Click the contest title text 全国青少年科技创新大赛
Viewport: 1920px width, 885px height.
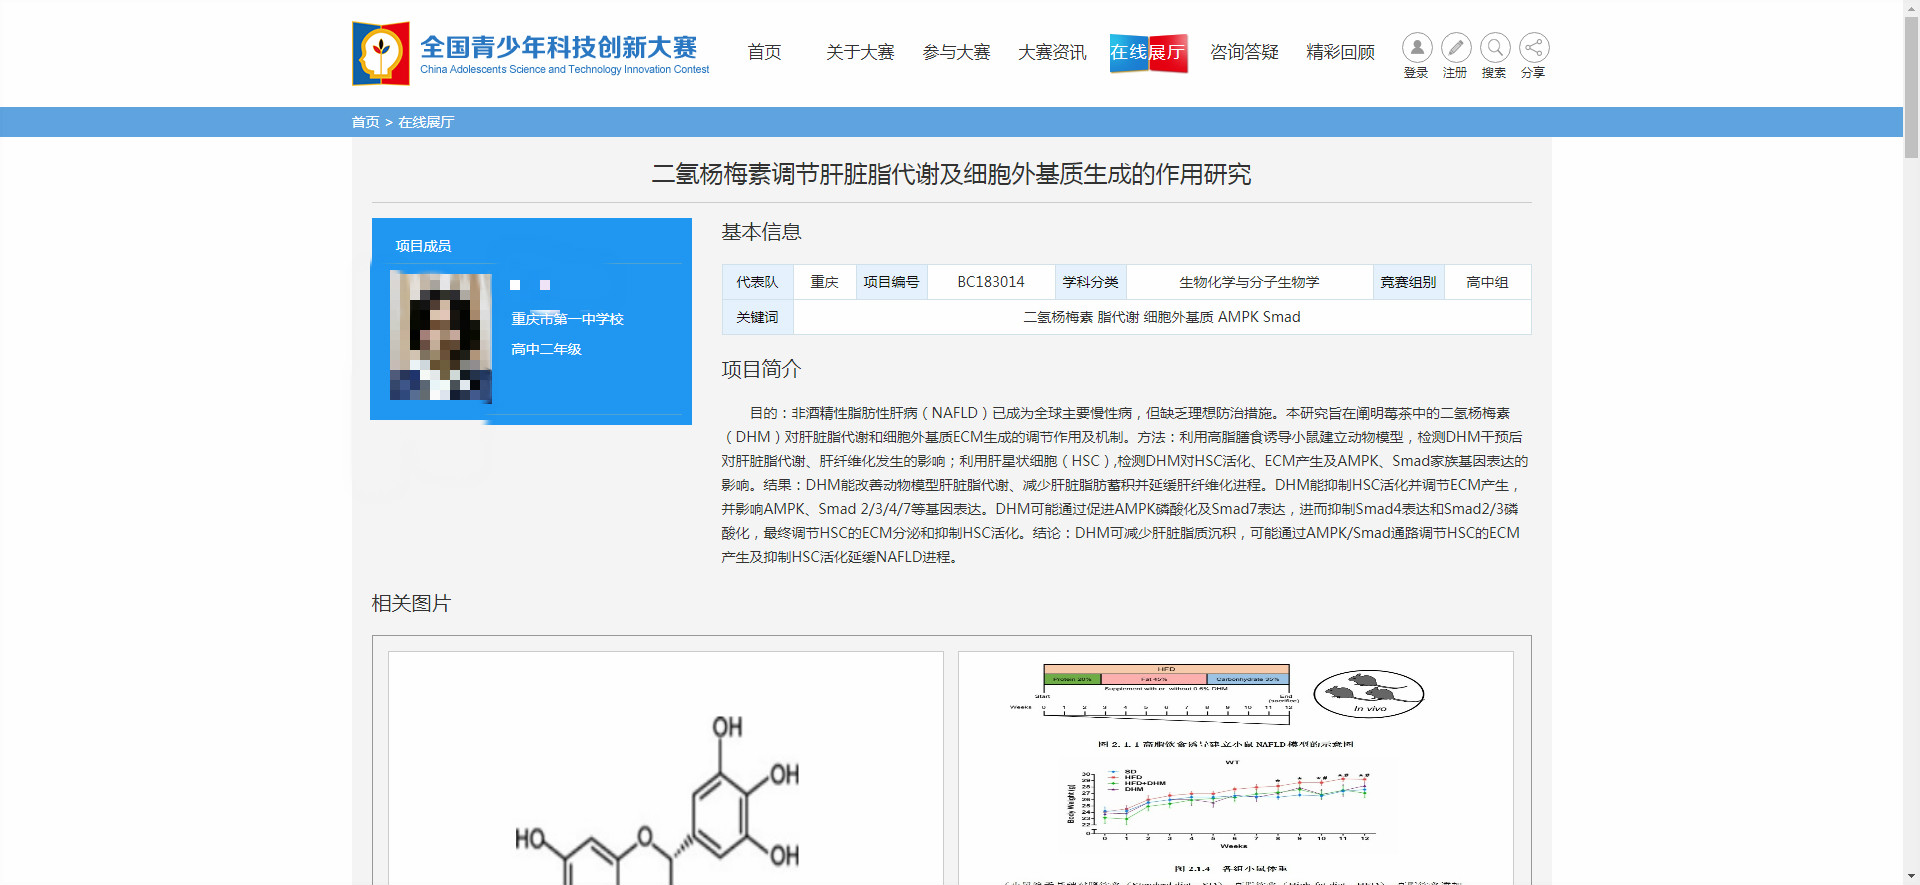pos(558,47)
